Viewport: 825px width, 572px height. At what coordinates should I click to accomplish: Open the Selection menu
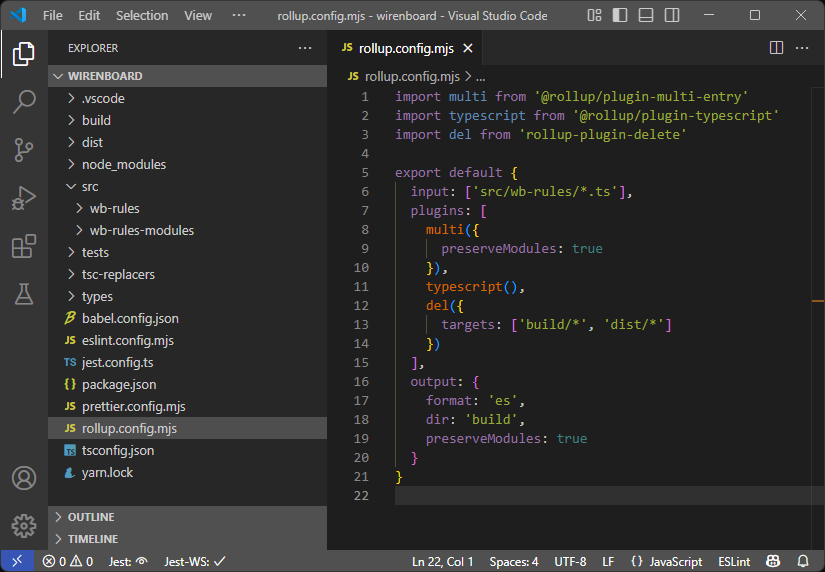pyautogui.click(x=142, y=16)
